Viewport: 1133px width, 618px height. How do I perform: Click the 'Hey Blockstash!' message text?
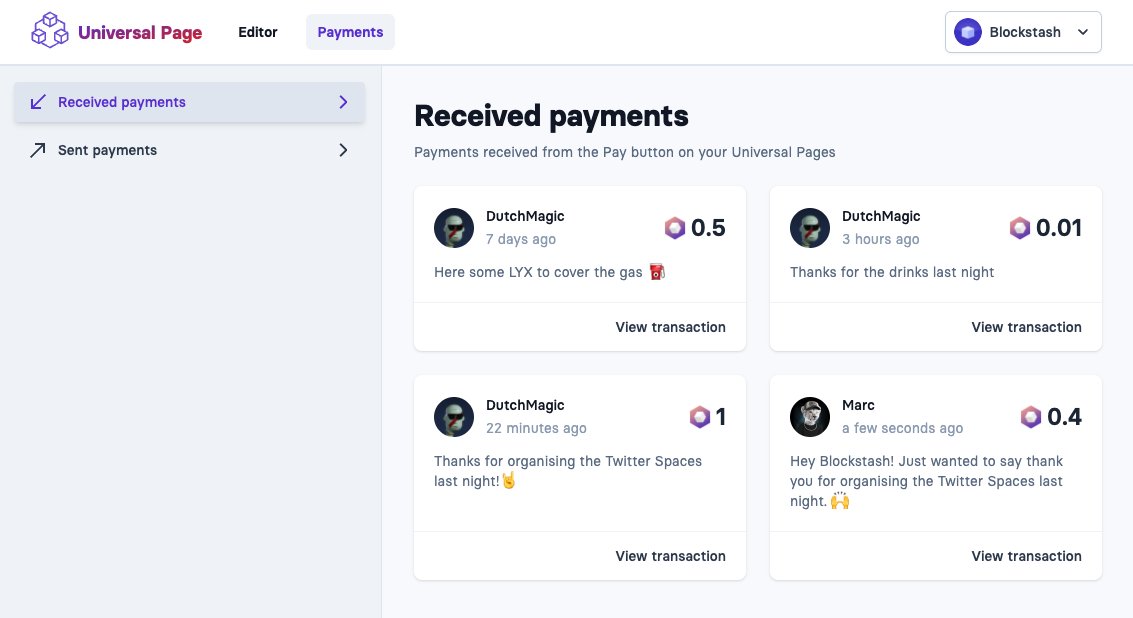[x=926, y=481]
